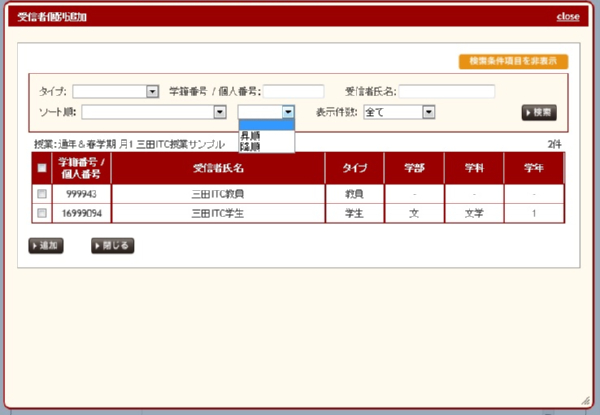Click the 三田ITC学生 name cell
600x415 pixels.
[218, 213]
